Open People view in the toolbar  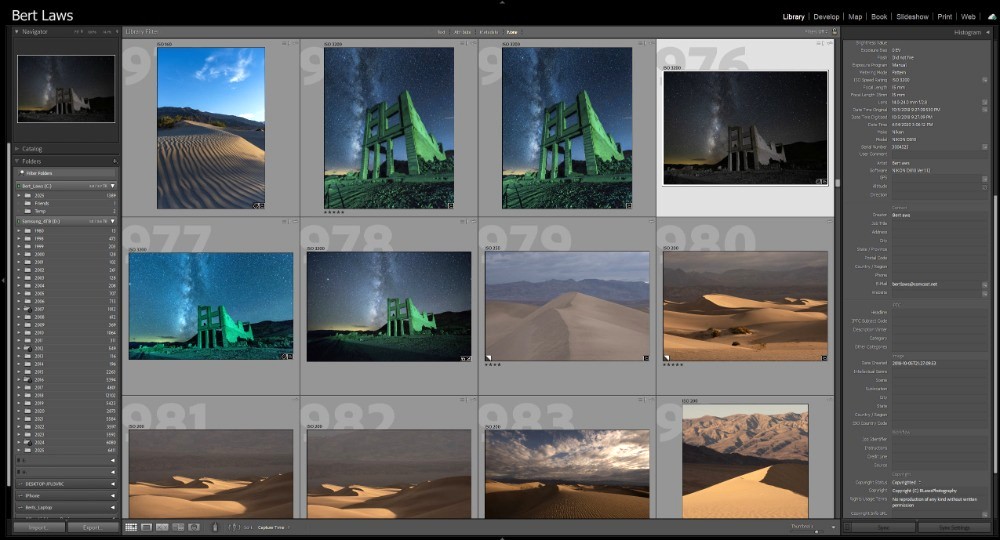point(194,527)
